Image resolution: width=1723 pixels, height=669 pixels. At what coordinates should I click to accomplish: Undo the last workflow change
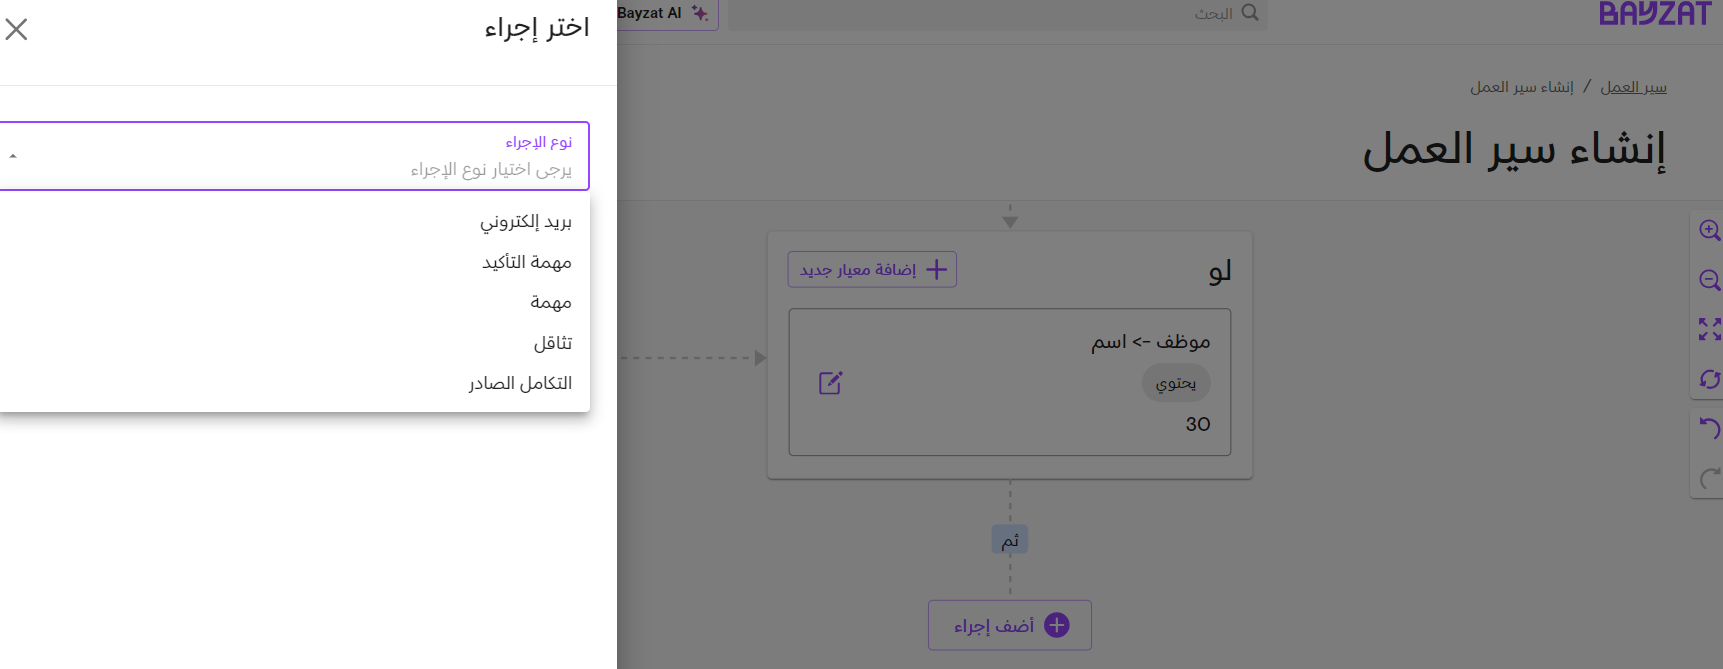[1709, 429]
